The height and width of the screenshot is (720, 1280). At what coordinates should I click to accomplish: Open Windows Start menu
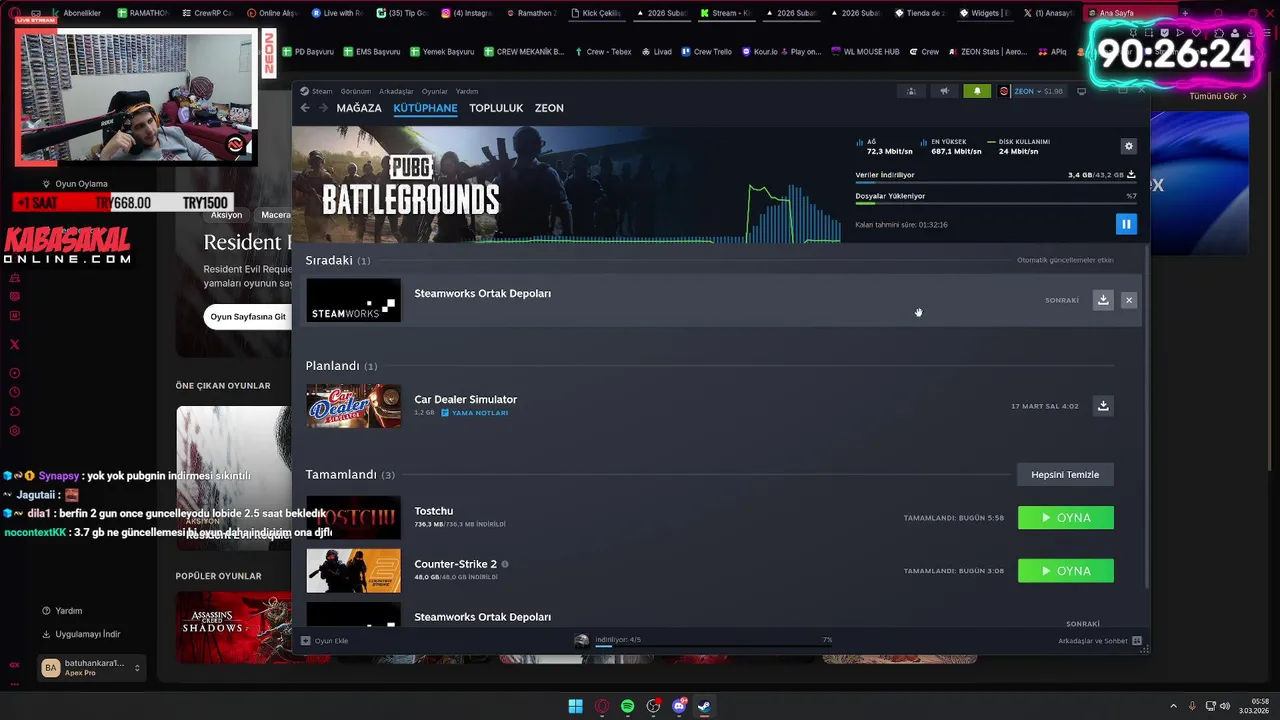pyautogui.click(x=576, y=706)
